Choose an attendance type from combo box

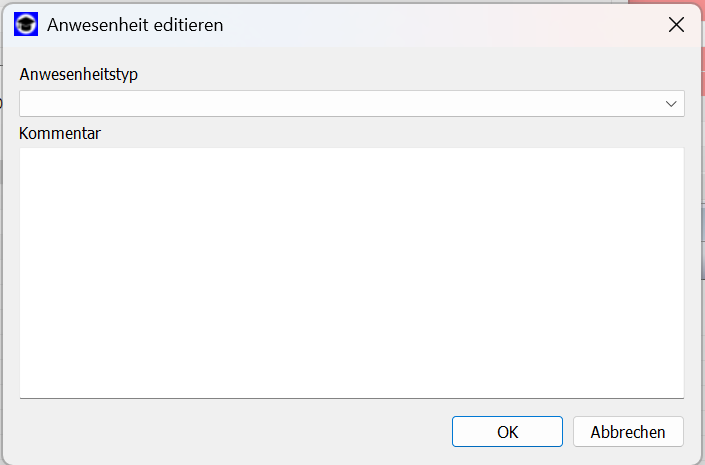tap(352, 104)
